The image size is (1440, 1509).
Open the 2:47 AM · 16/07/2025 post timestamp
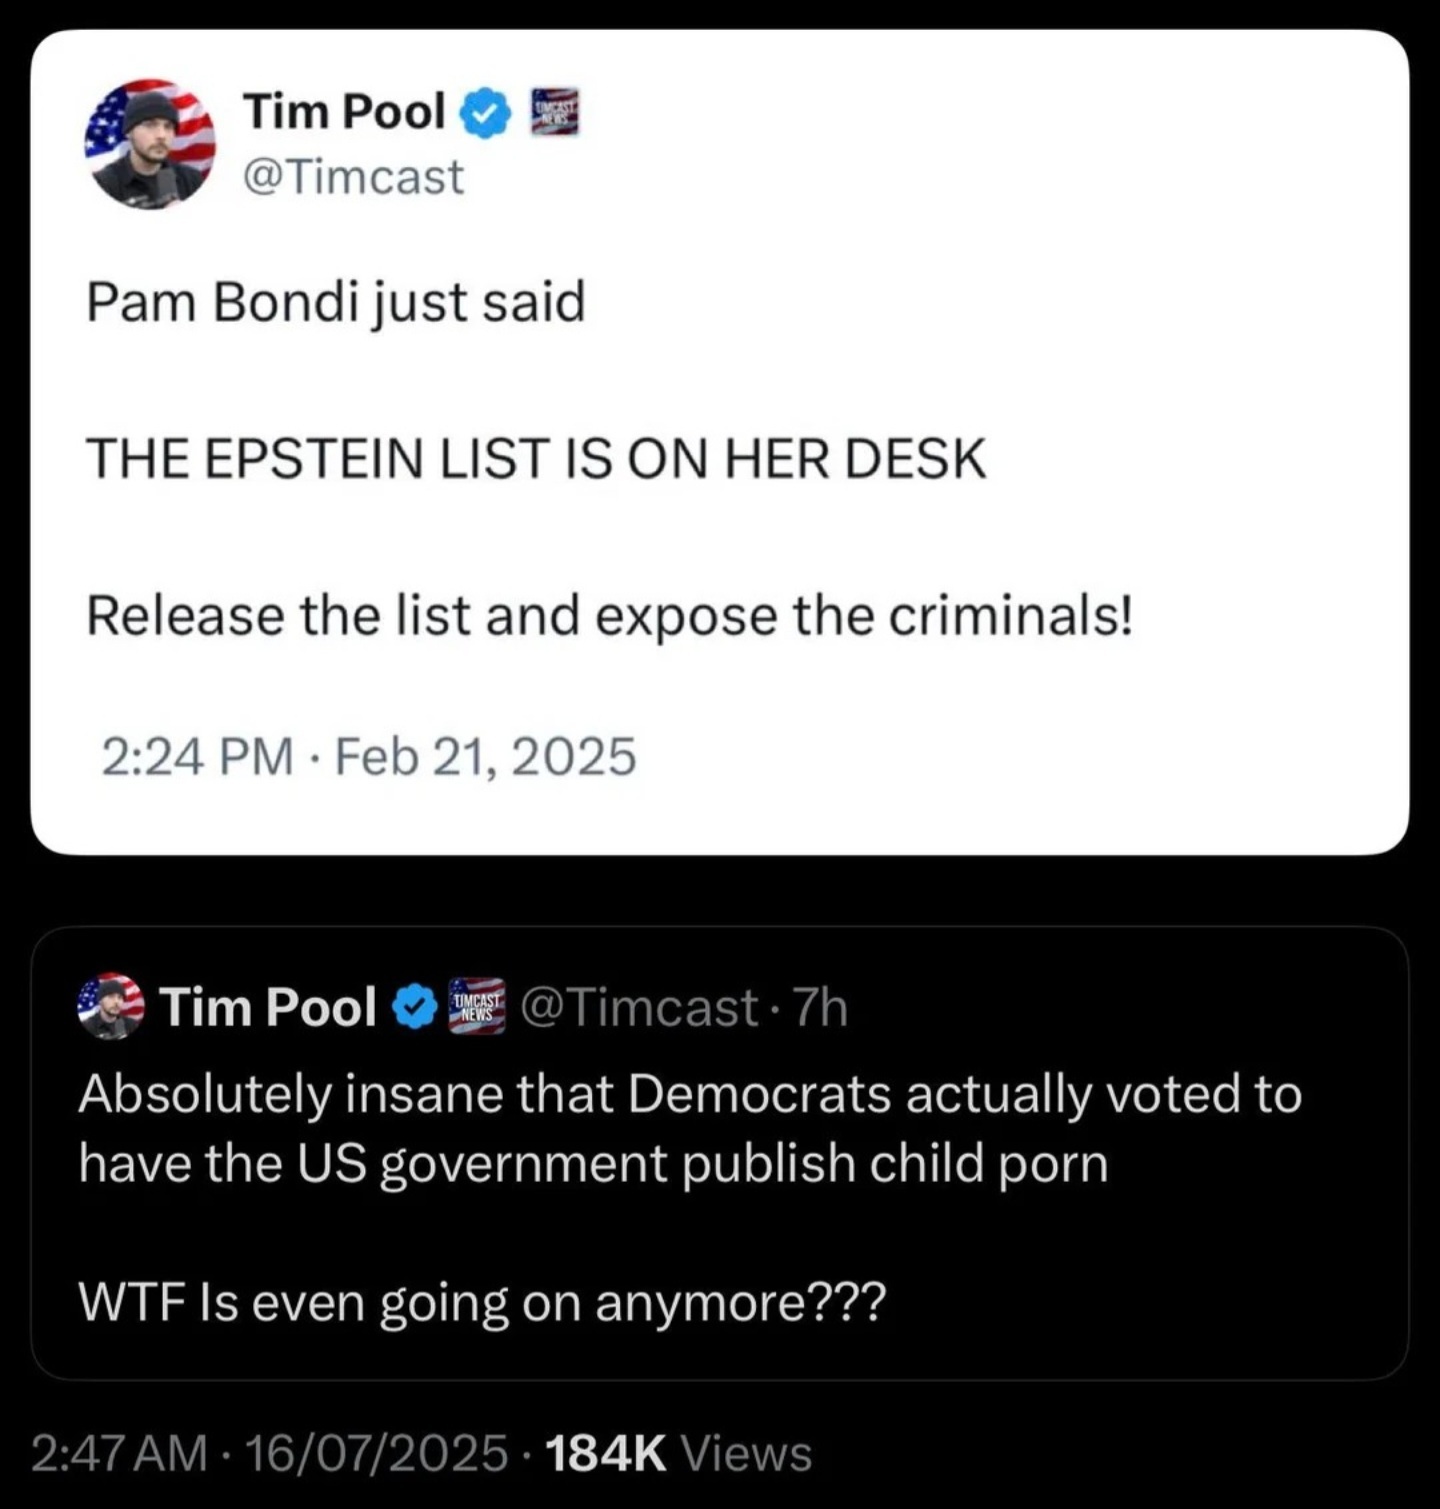click(270, 1453)
